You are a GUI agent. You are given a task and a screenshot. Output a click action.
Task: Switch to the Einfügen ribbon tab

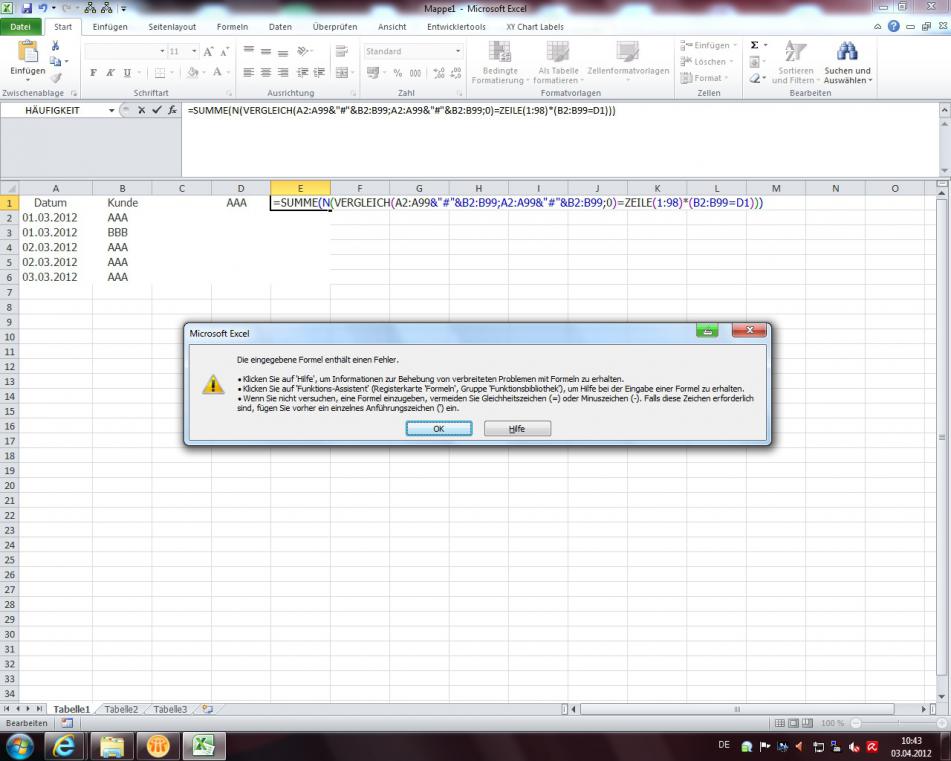click(110, 27)
